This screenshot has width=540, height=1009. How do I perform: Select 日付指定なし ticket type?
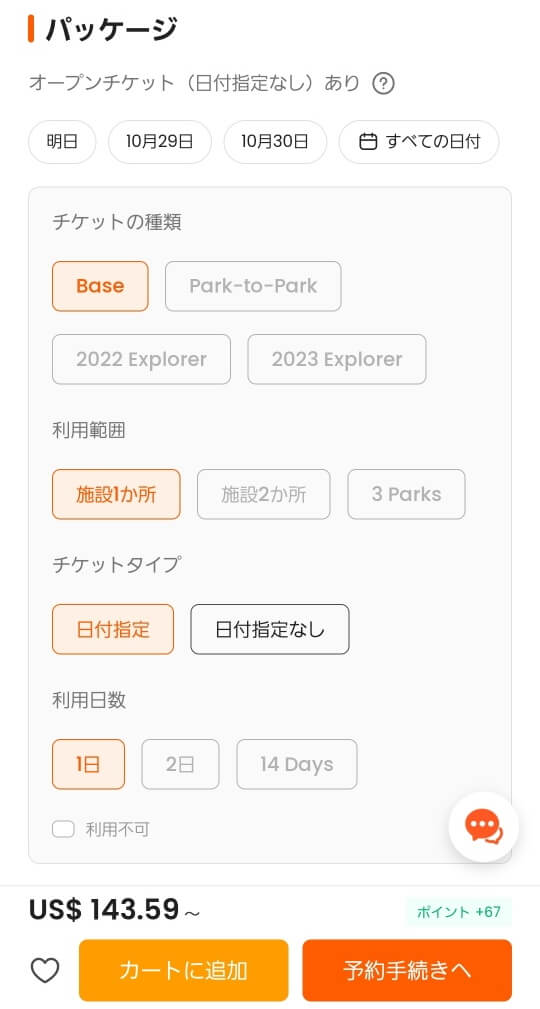270,629
